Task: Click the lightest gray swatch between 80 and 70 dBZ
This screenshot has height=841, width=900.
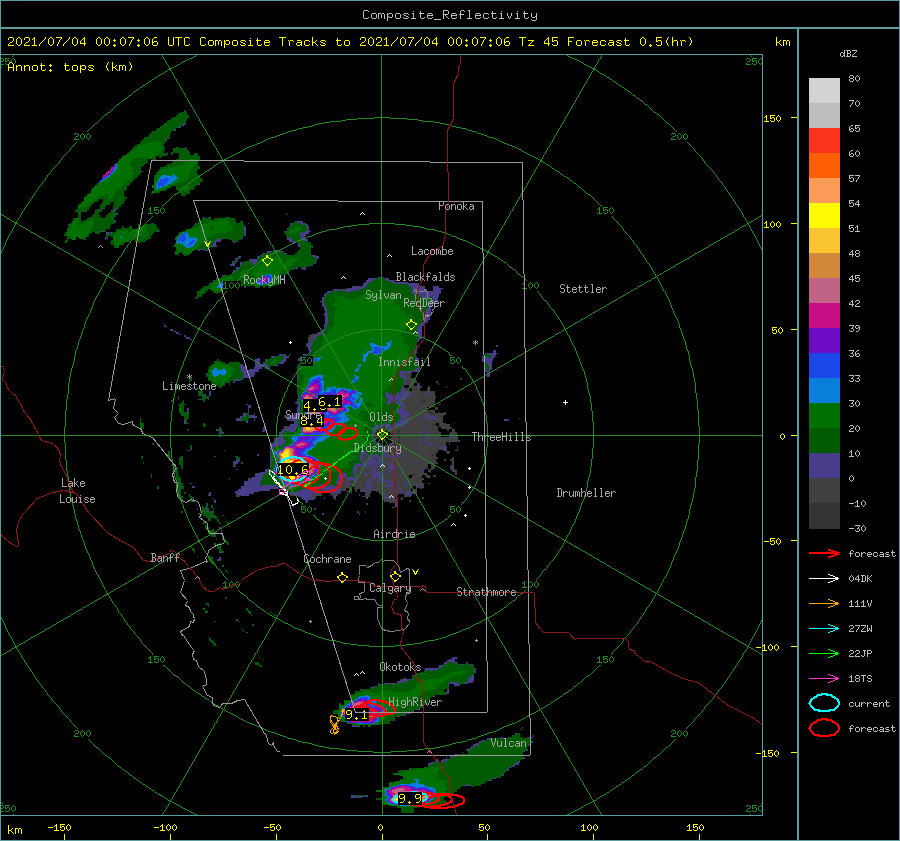Action: [824, 91]
